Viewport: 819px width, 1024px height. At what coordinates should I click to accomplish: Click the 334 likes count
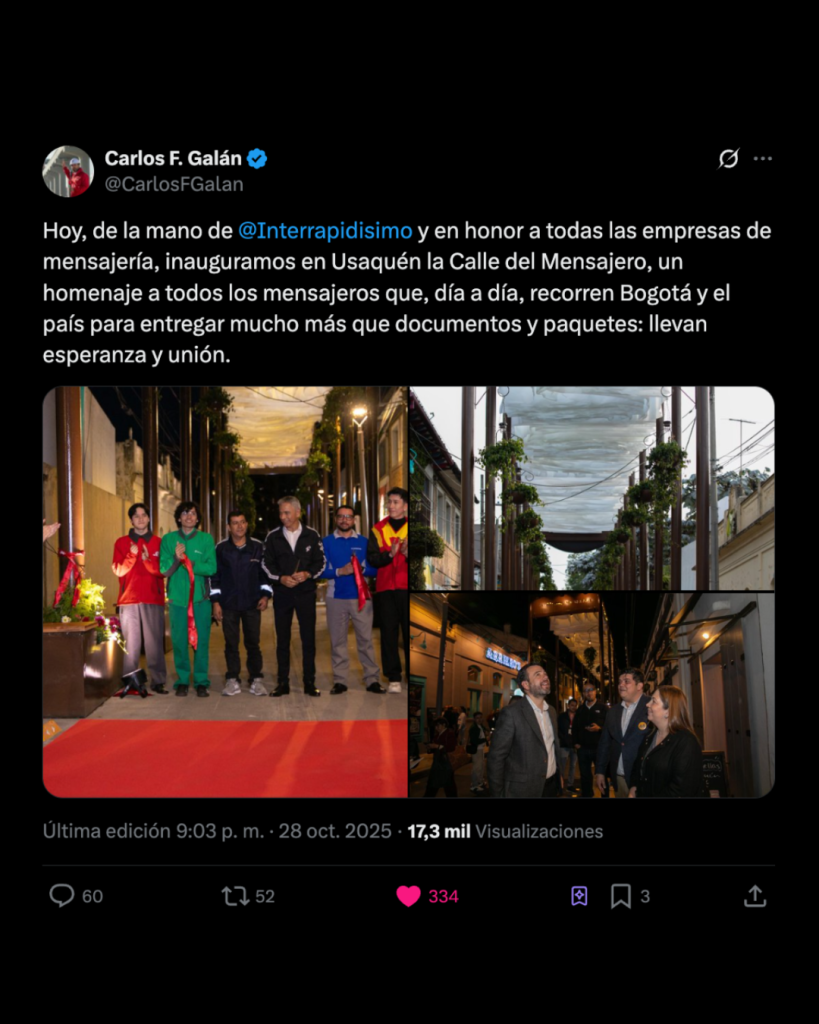[x=443, y=897]
